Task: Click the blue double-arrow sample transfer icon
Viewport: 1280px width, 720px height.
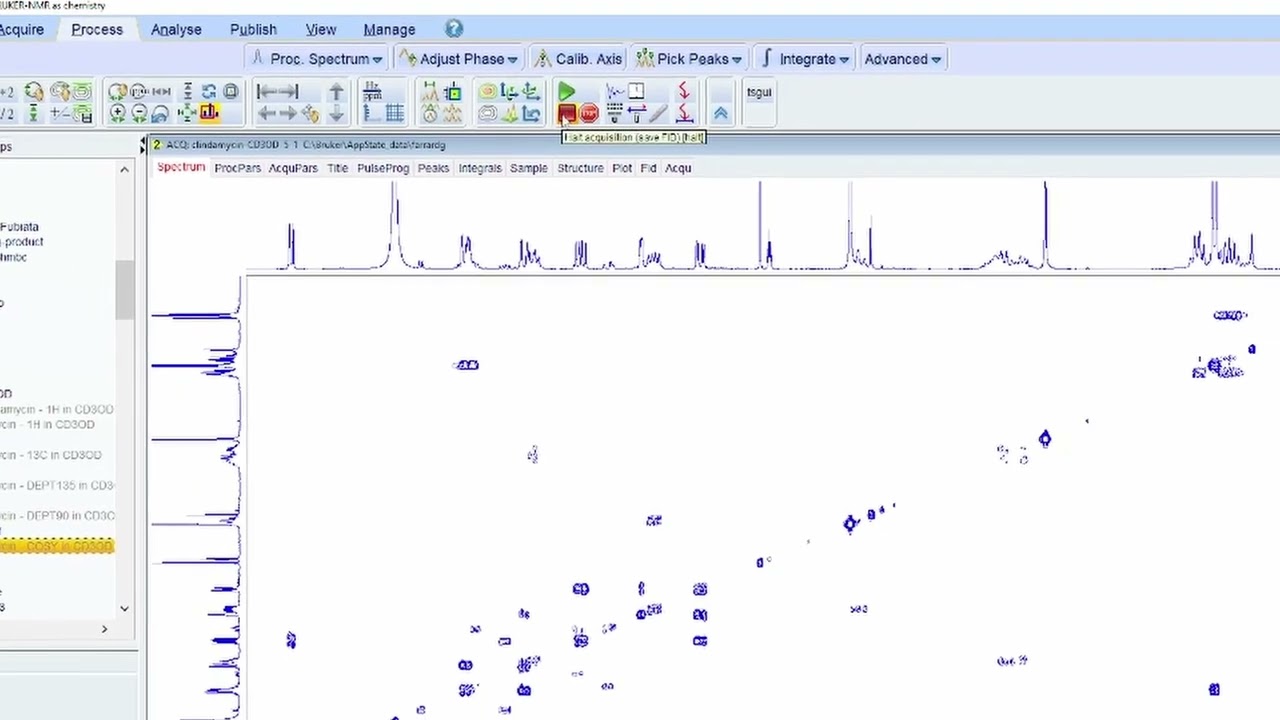Action: 636,113
